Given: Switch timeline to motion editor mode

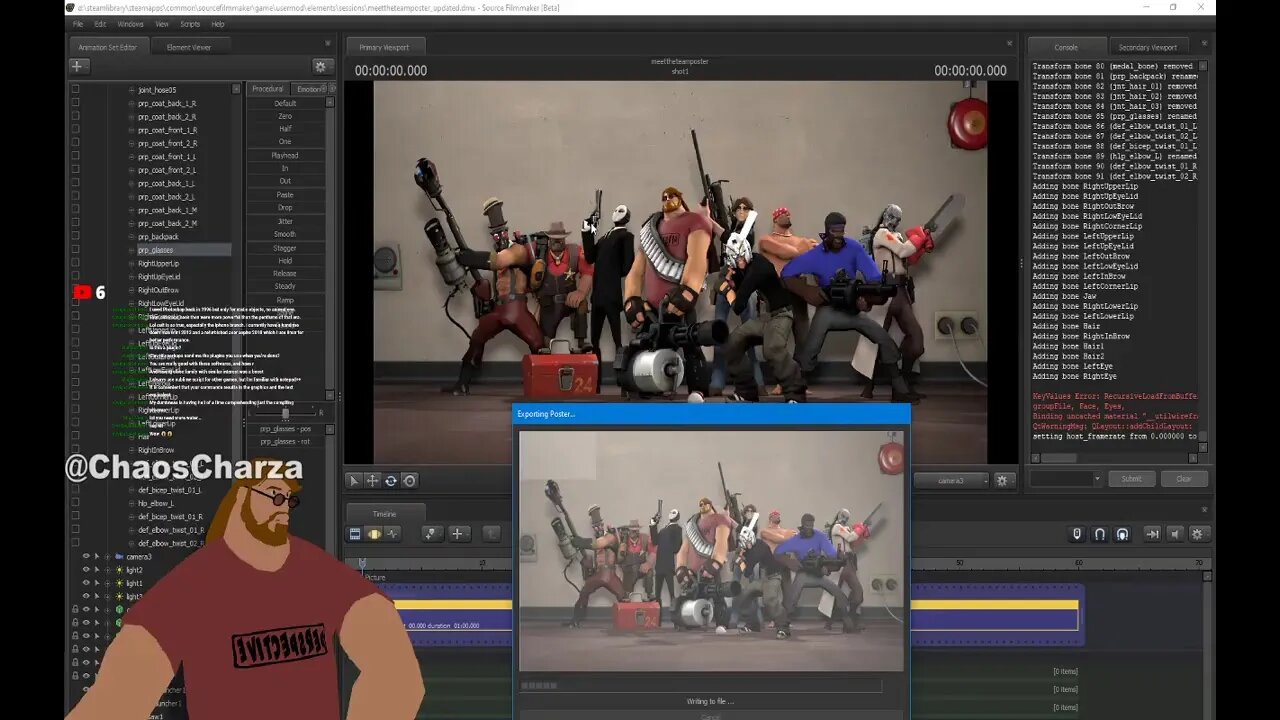Looking at the screenshot, I should click(x=373, y=534).
